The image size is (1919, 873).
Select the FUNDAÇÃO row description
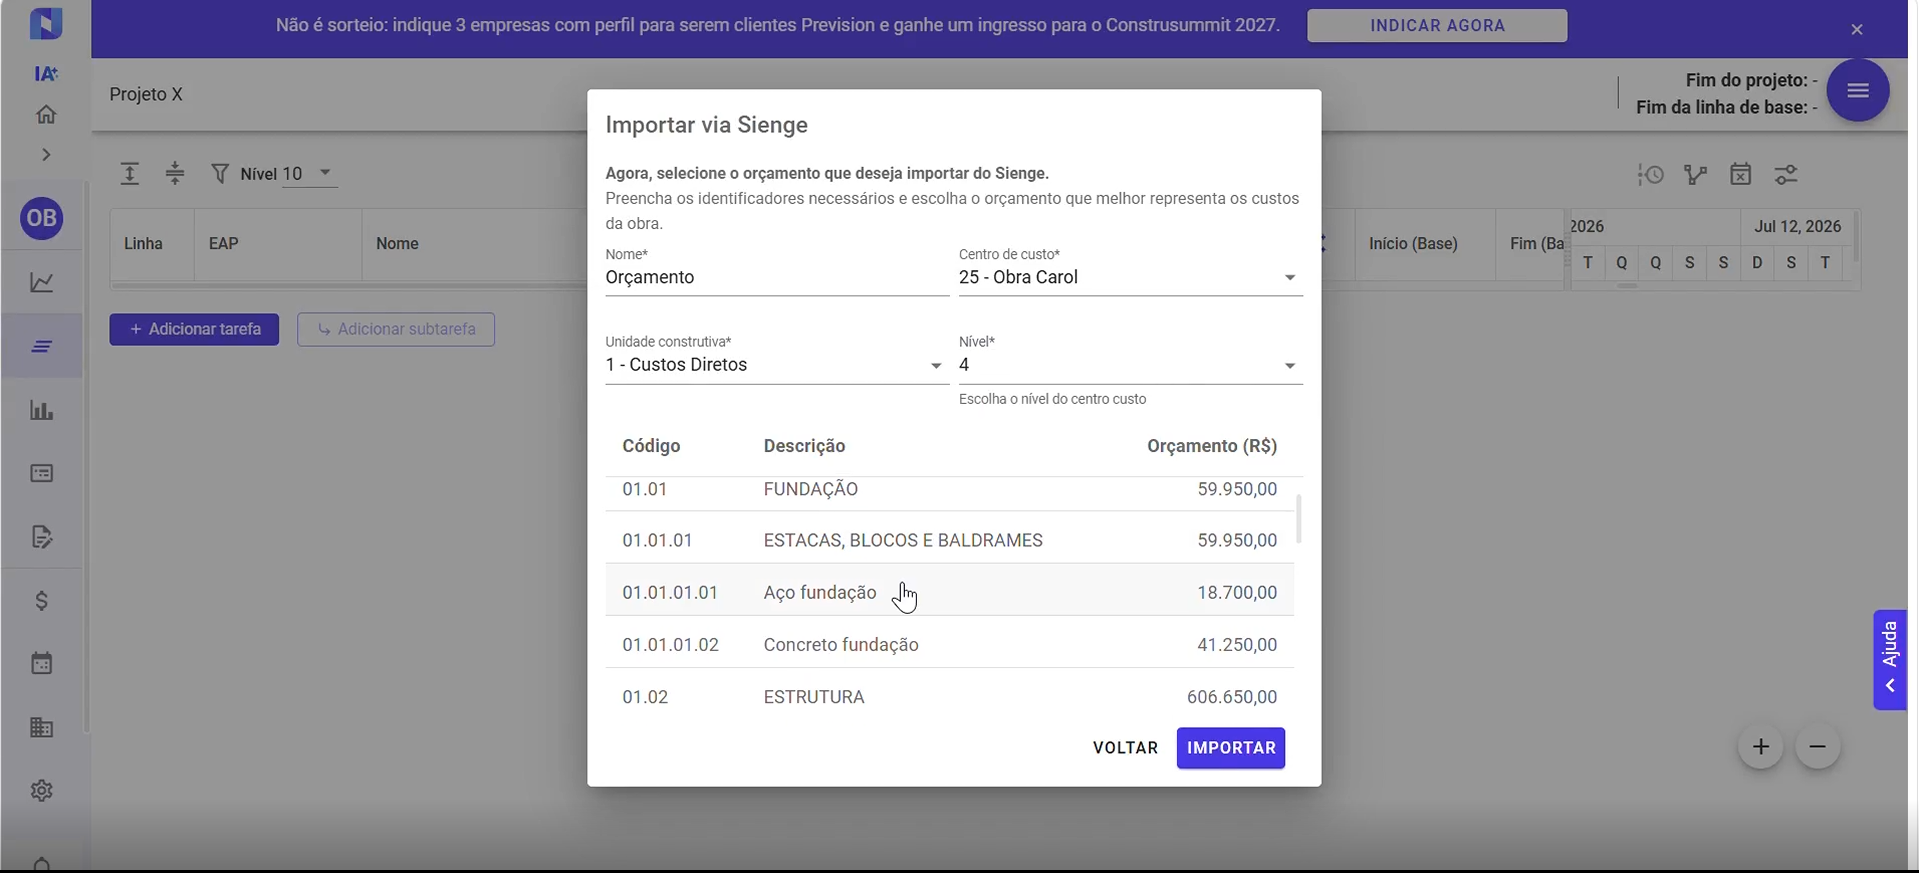click(811, 489)
